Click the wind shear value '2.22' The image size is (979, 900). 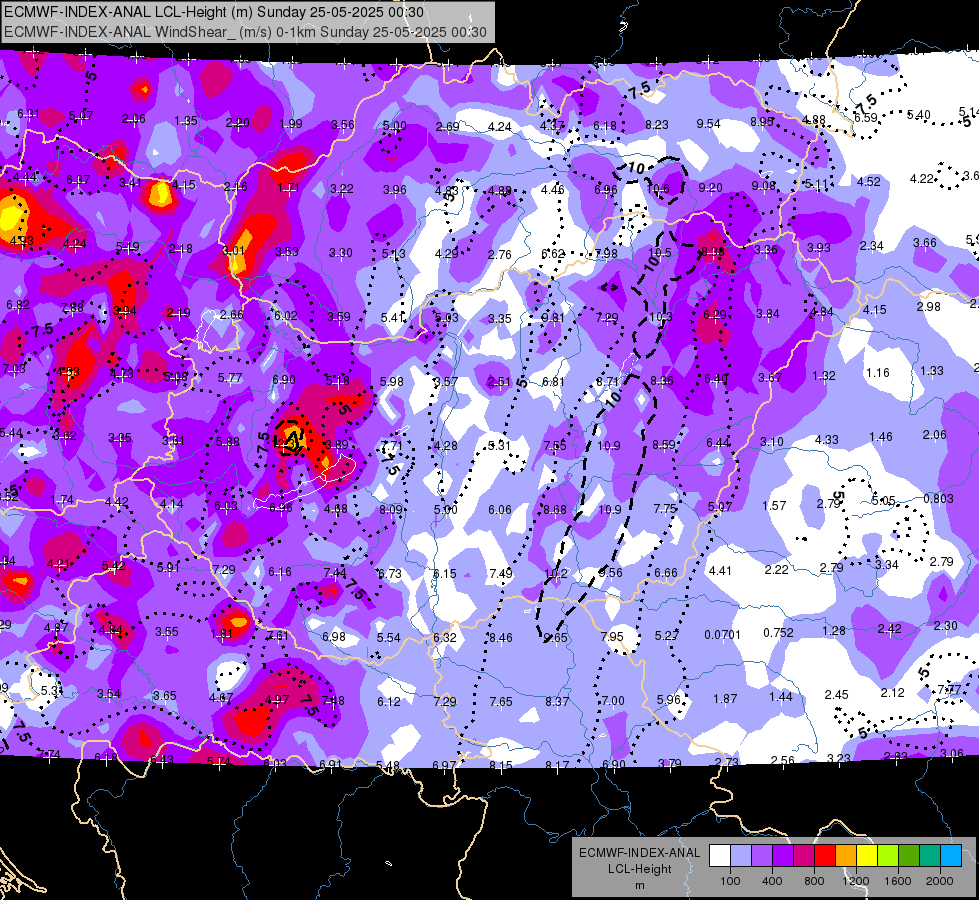777,570
